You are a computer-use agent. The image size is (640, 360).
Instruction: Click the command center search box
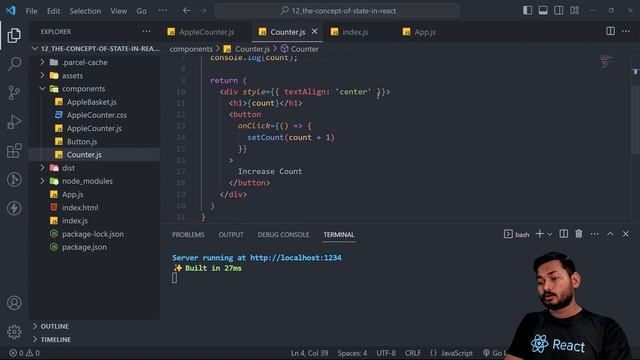click(x=337, y=11)
